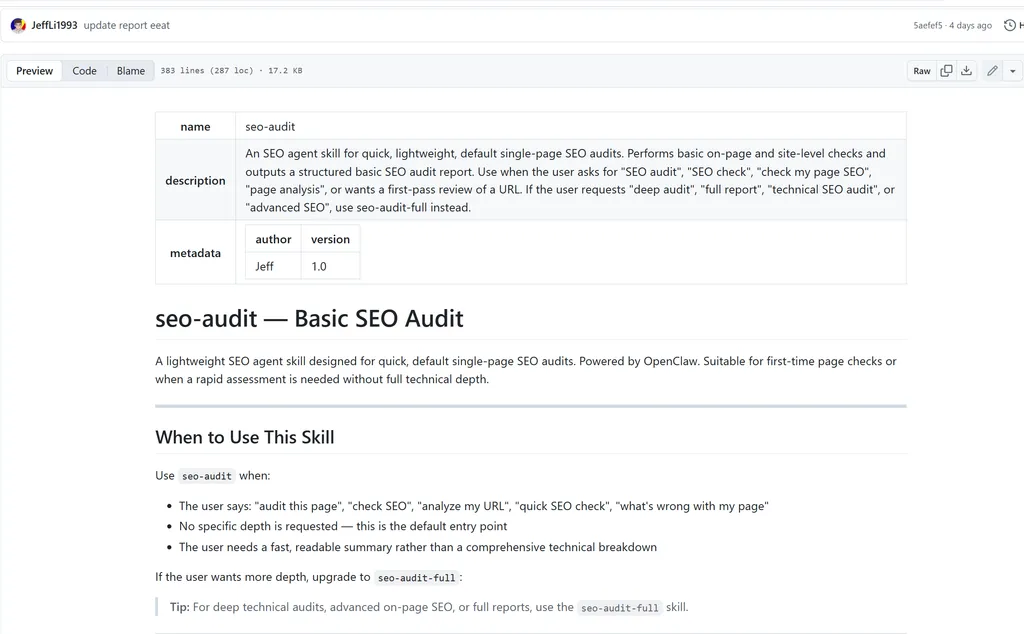Open commit message 'update report eeat'
This screenshot has height=634, width=1024.
click(127, 25)
